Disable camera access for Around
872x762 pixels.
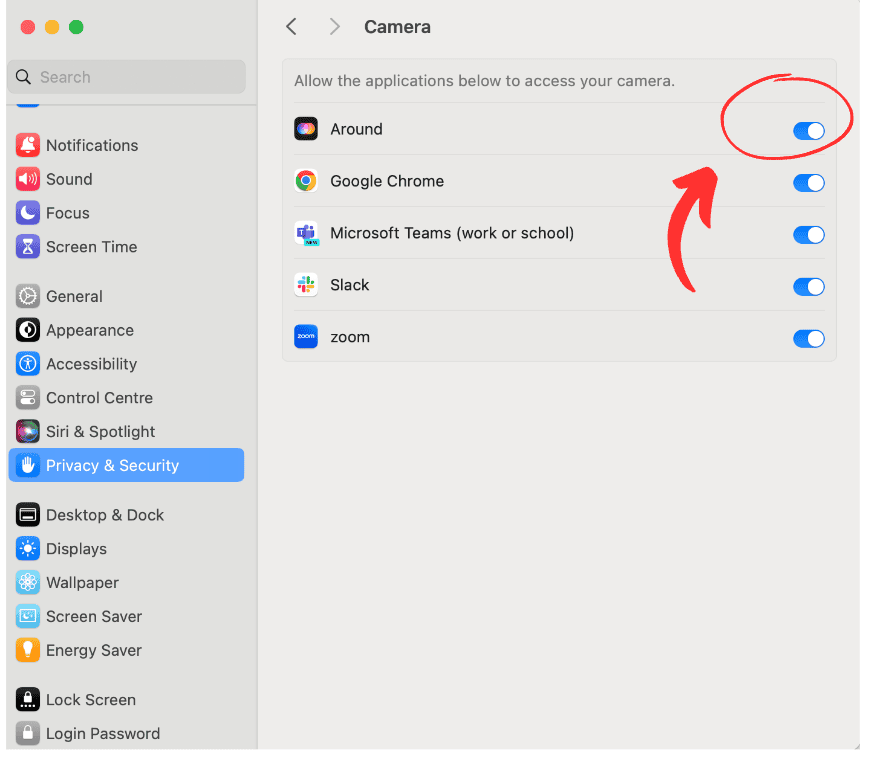[x=808, y=130]
